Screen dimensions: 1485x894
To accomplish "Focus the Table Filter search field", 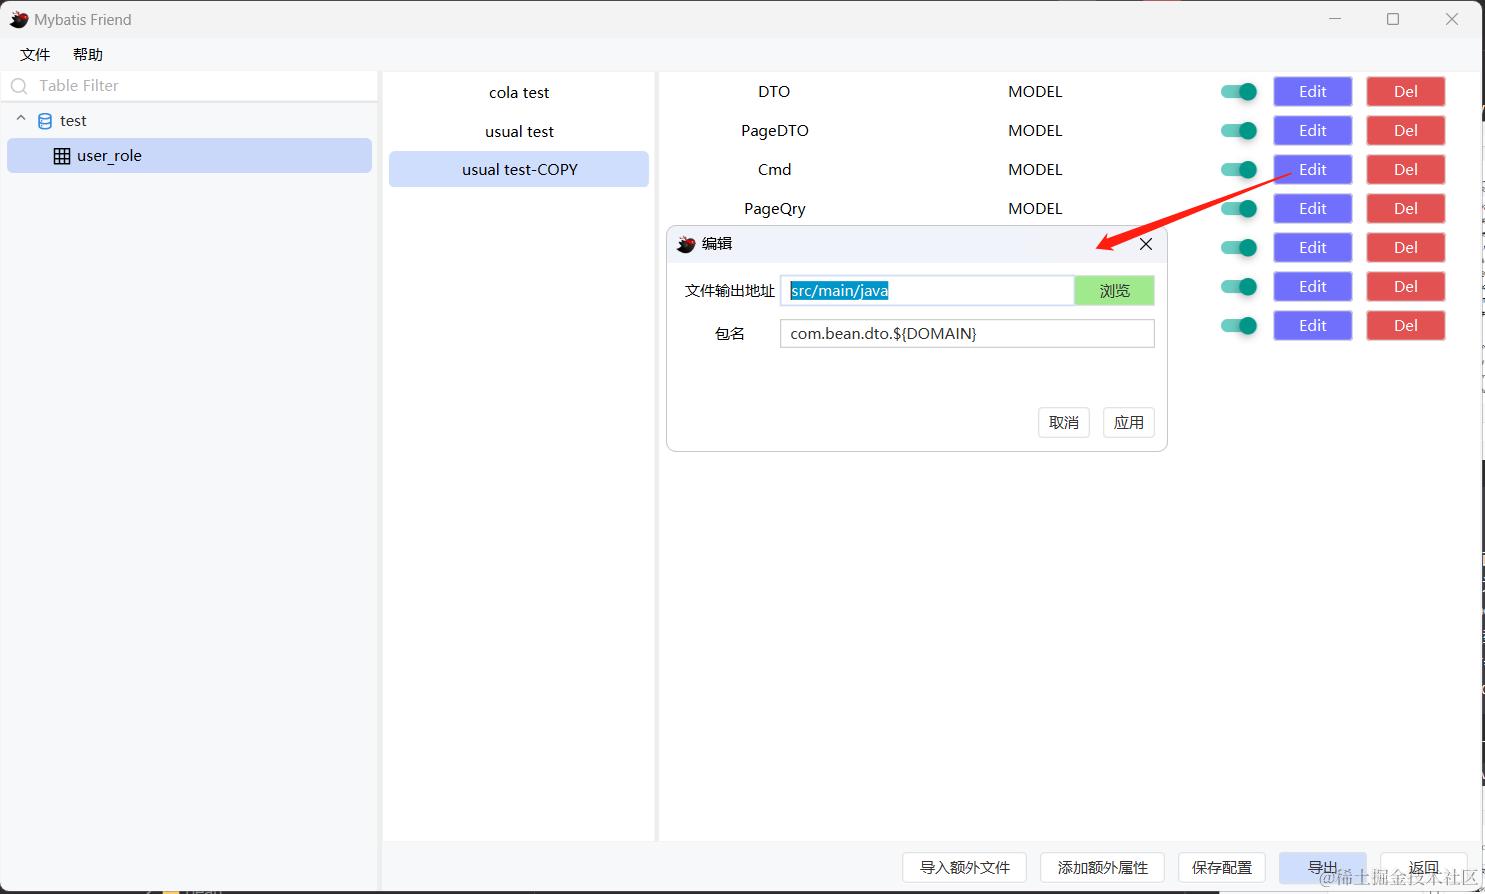I will tap(190, 86).
